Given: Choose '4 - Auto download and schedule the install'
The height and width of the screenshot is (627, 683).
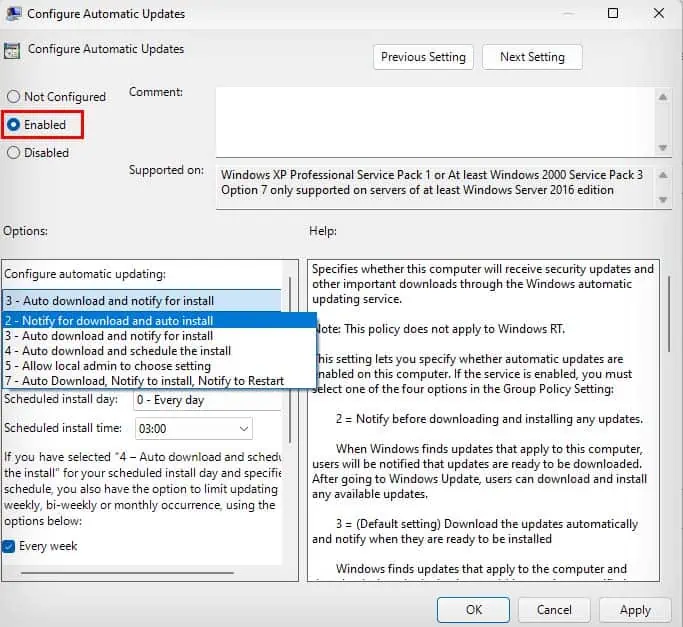Looking at the screenshot, I should click(x=159, y=351).
